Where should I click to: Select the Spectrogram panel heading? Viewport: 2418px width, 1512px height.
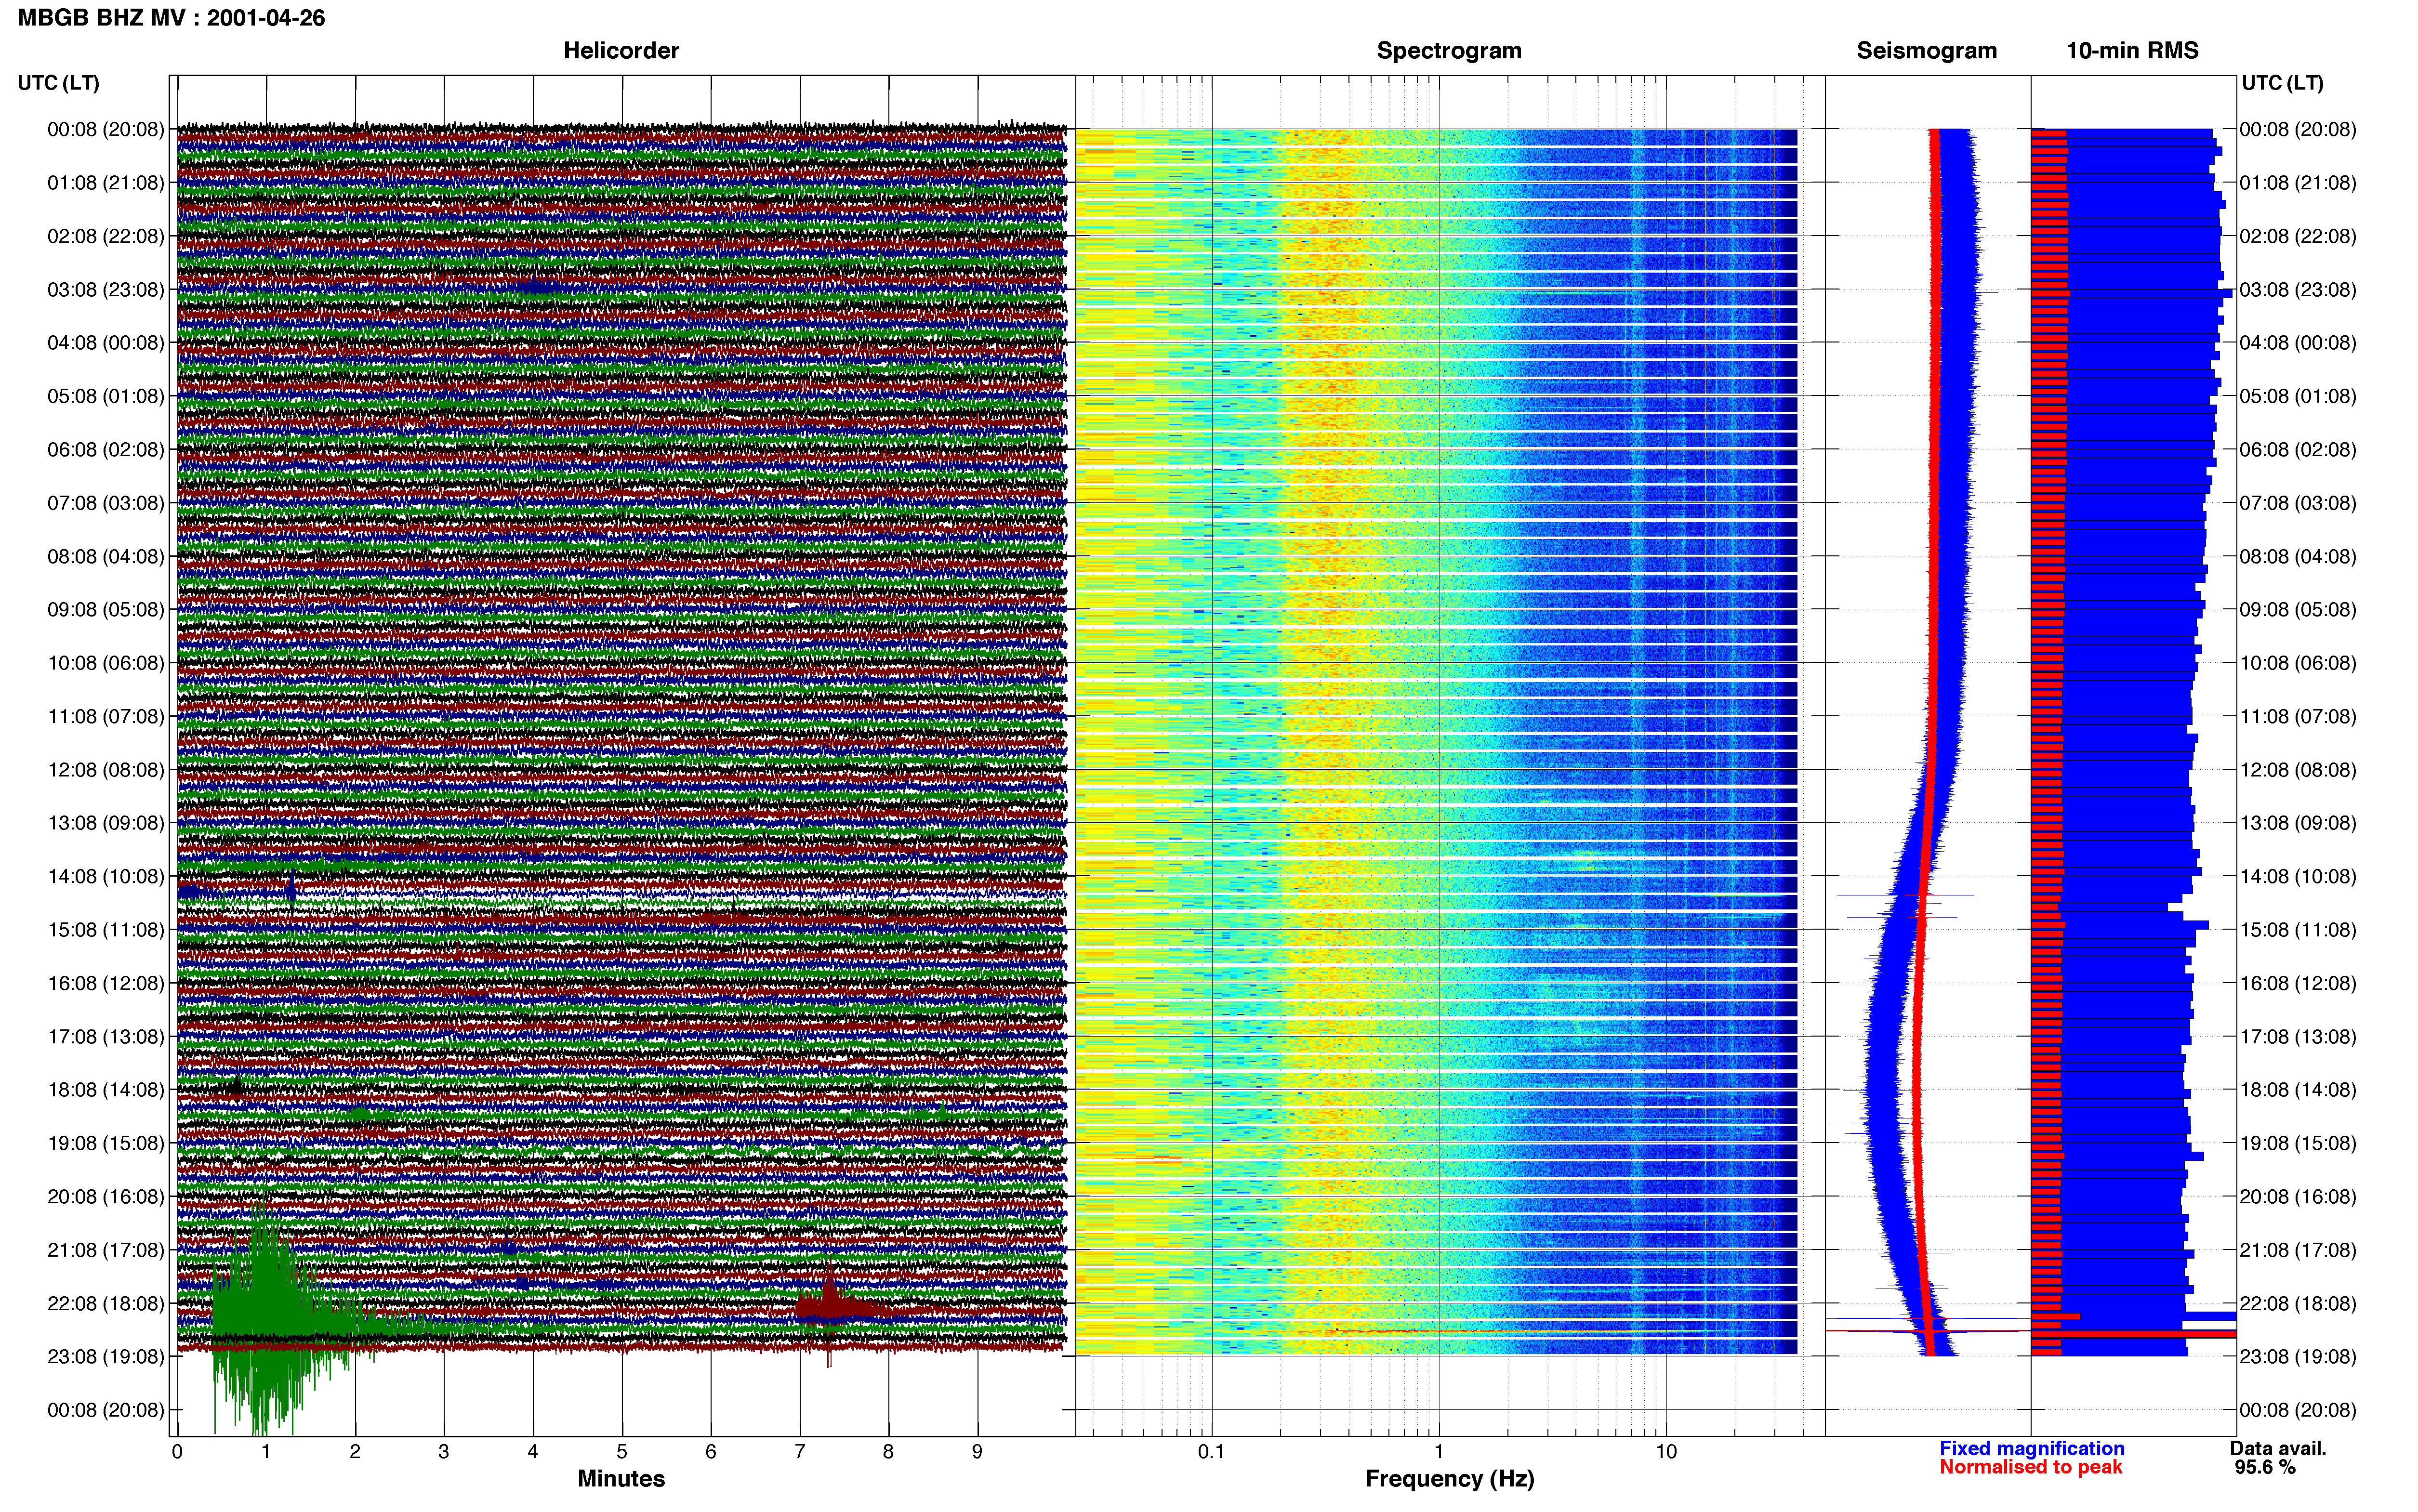coord(1449,51)
